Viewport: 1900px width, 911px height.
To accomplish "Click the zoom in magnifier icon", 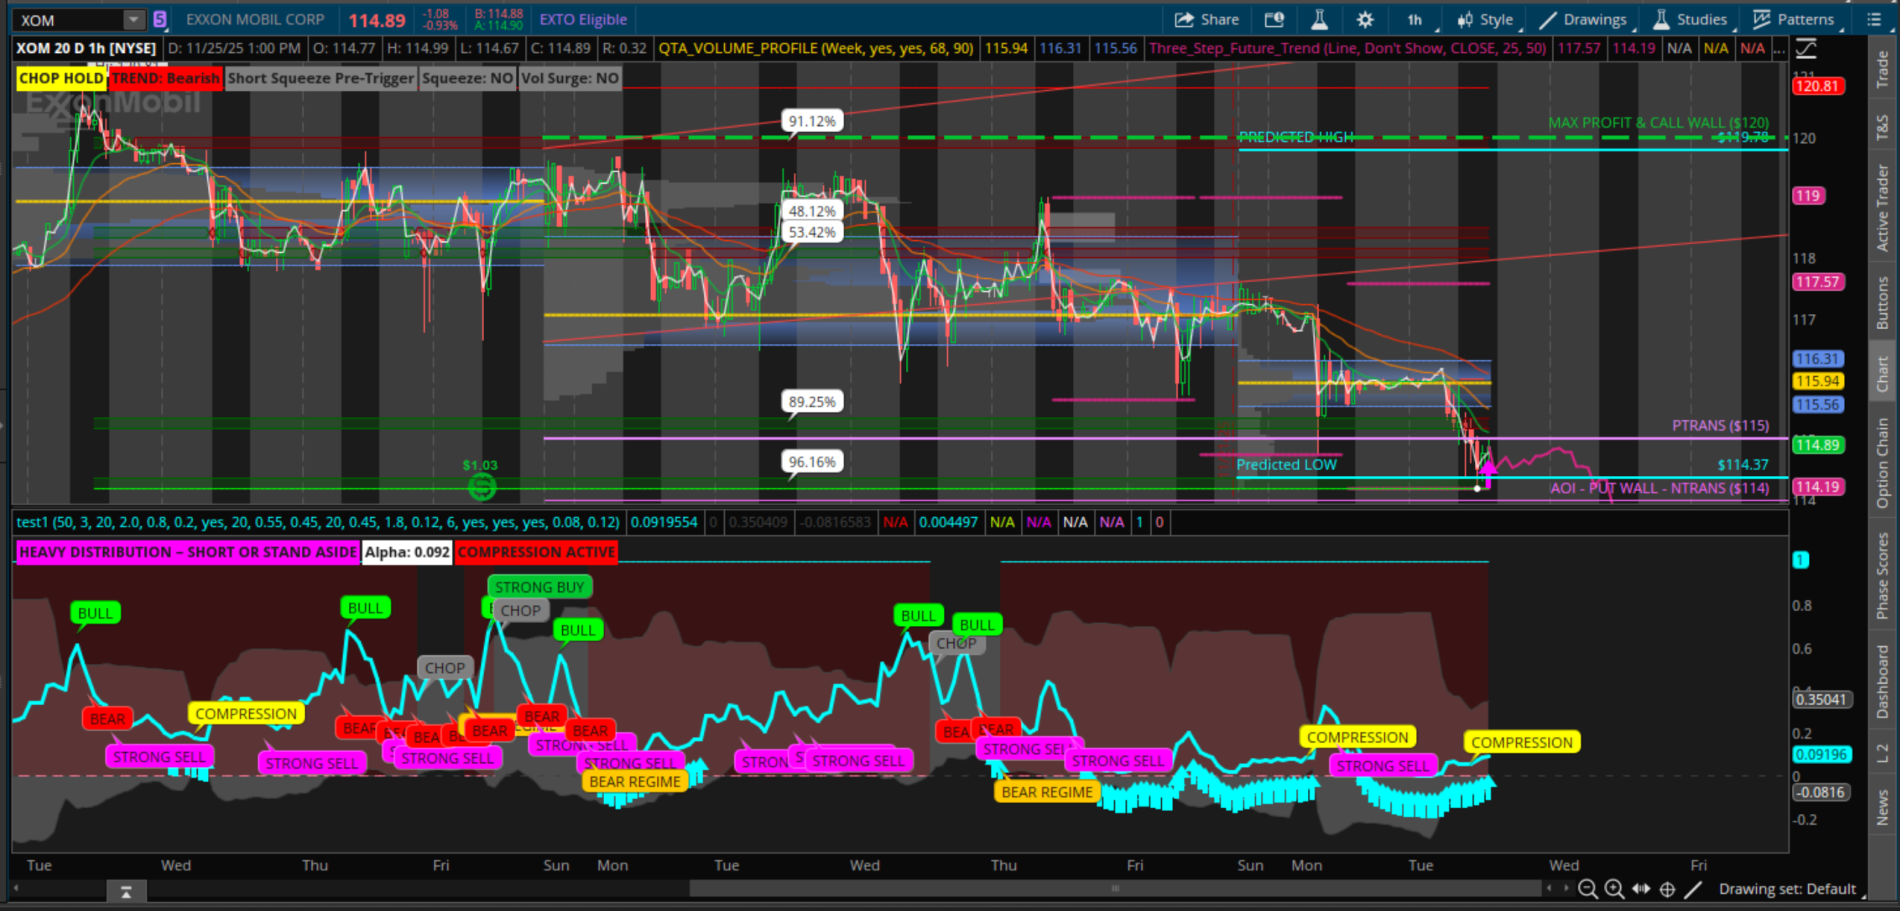I will tap(1614, 889).
